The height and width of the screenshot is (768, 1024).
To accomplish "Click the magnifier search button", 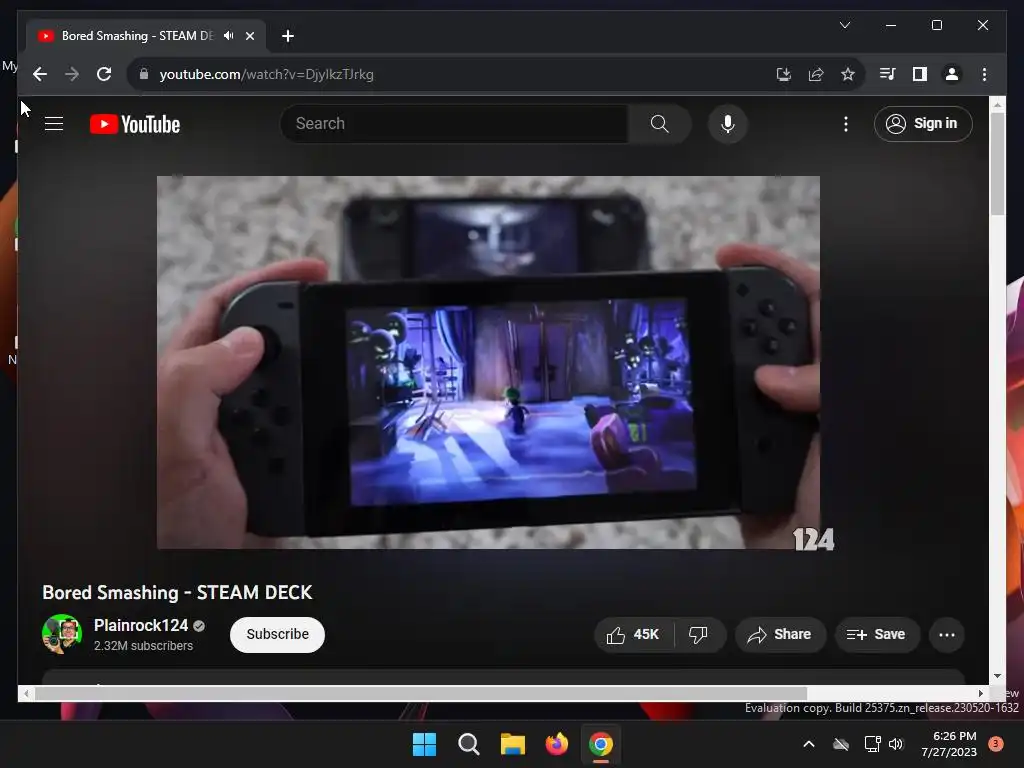I will (x=660, y=123).
